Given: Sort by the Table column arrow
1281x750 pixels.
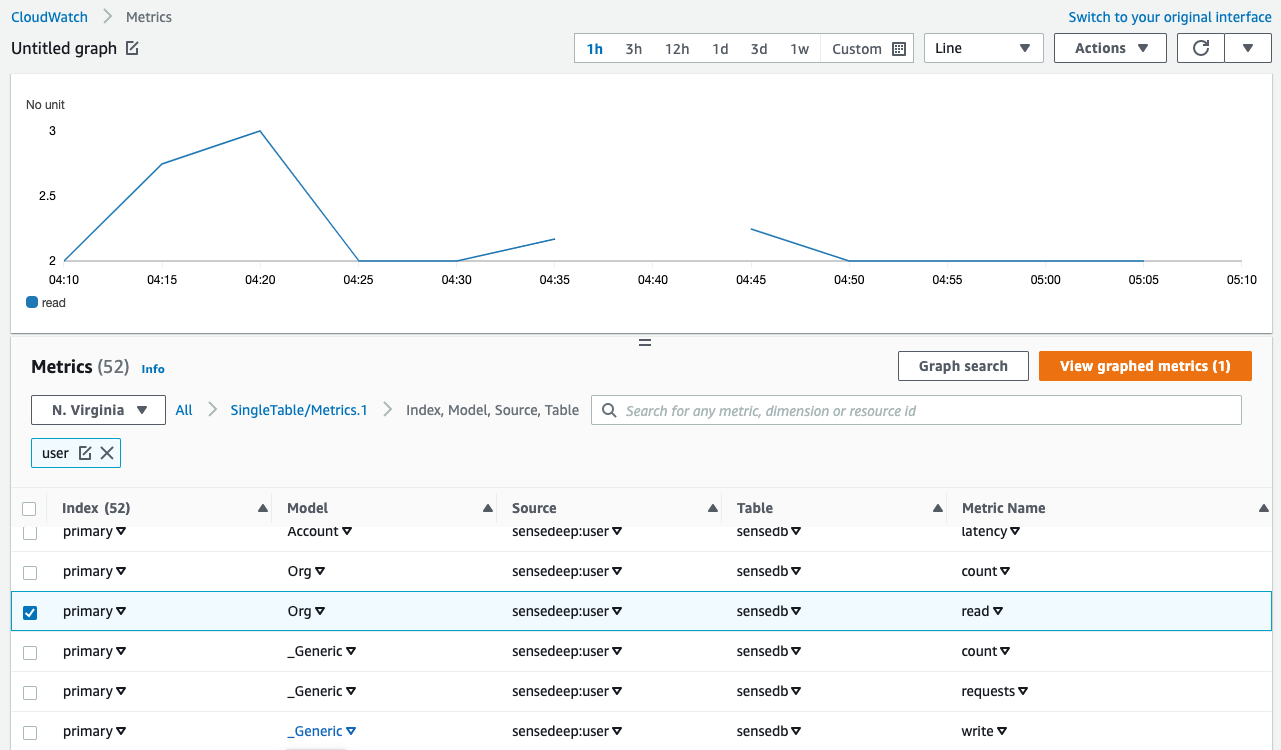Looking at the screenshot, I should point(938,508).
